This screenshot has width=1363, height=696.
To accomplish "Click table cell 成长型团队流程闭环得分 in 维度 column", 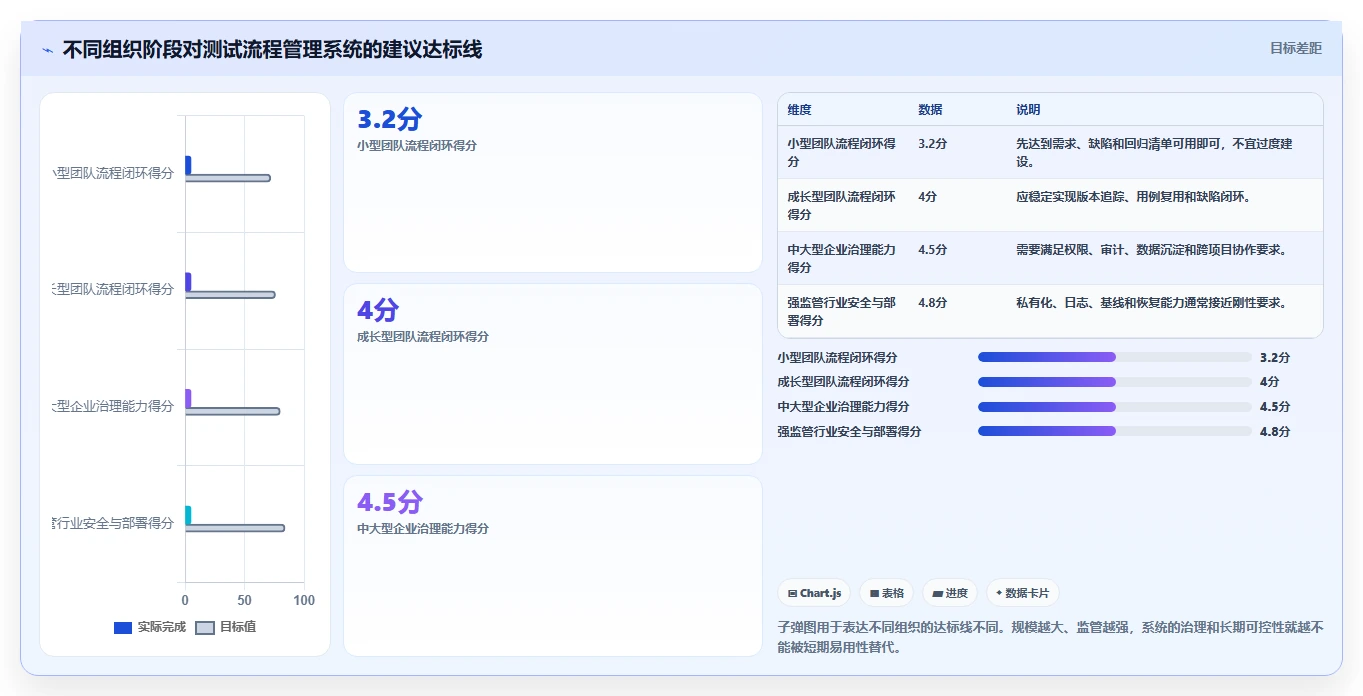I will 842,205.
